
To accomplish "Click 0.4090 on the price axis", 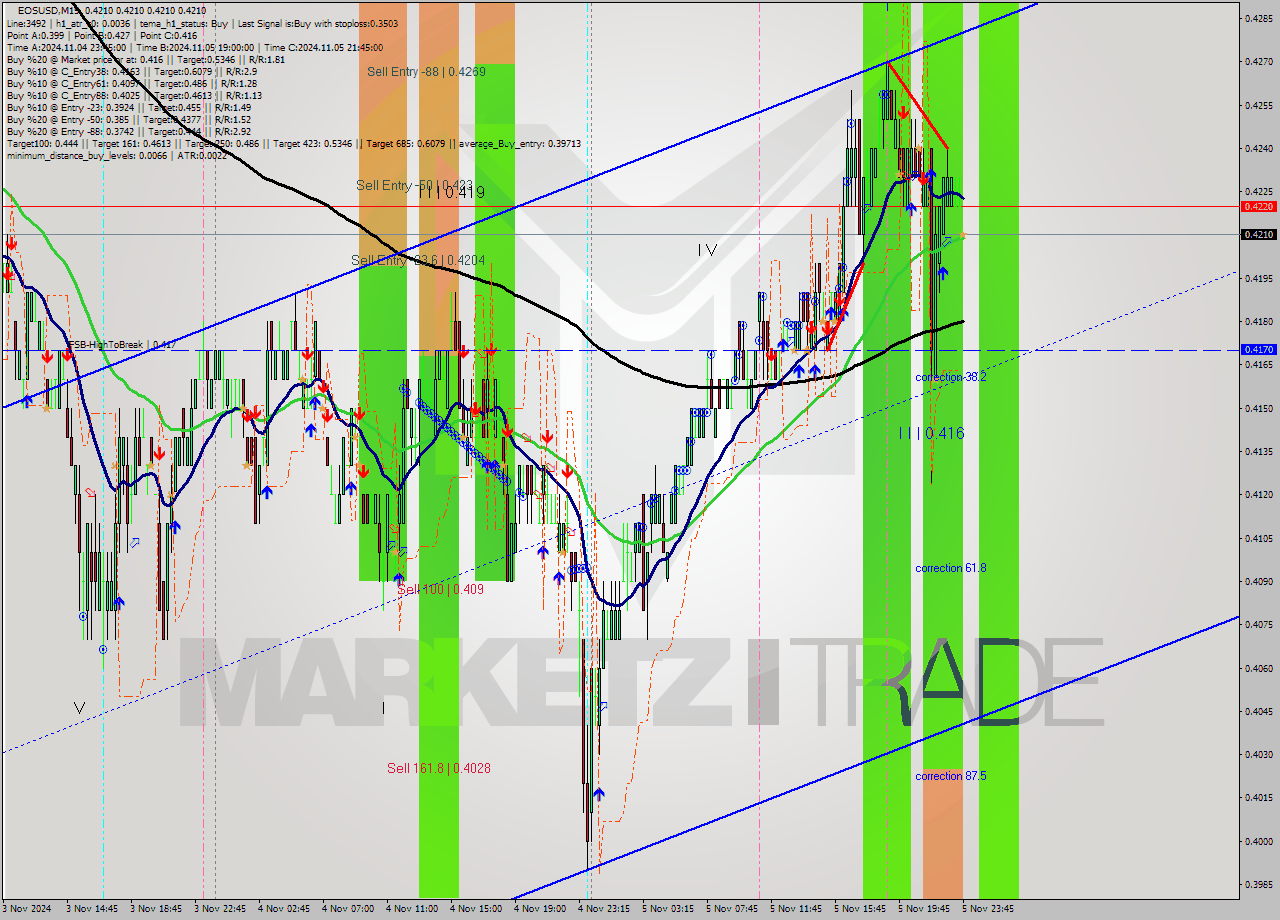I will (x=1258, y=581).
